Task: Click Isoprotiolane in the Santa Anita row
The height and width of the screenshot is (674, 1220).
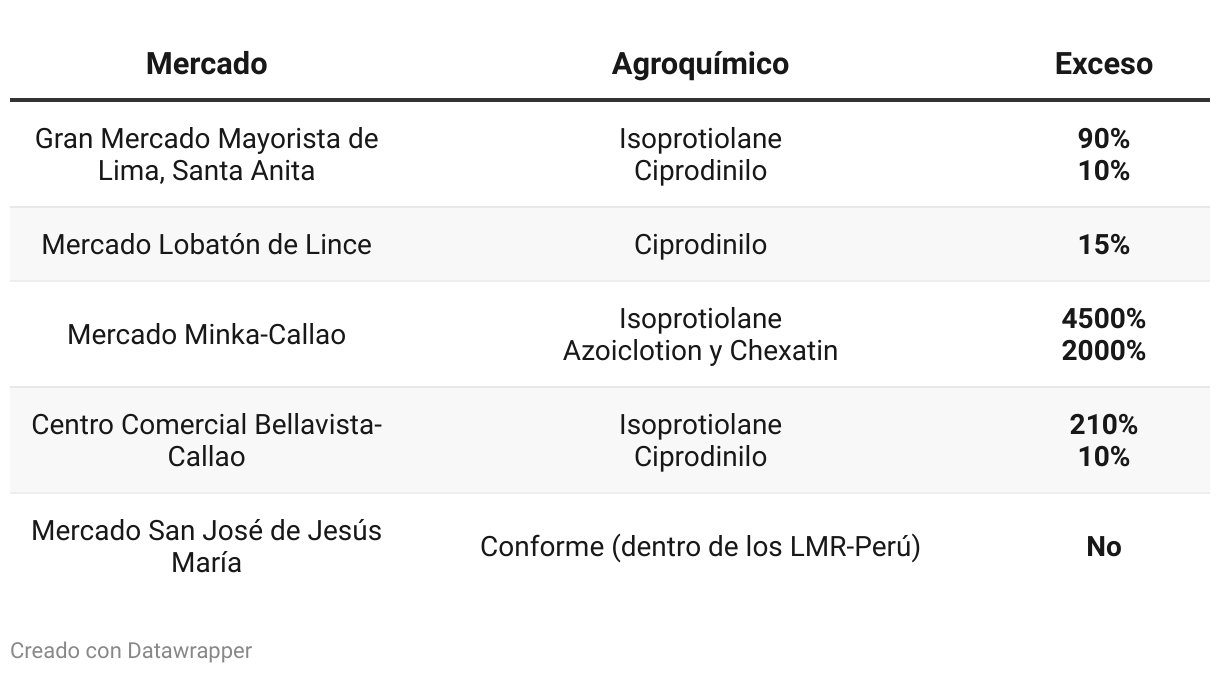Action: [700, 139]
